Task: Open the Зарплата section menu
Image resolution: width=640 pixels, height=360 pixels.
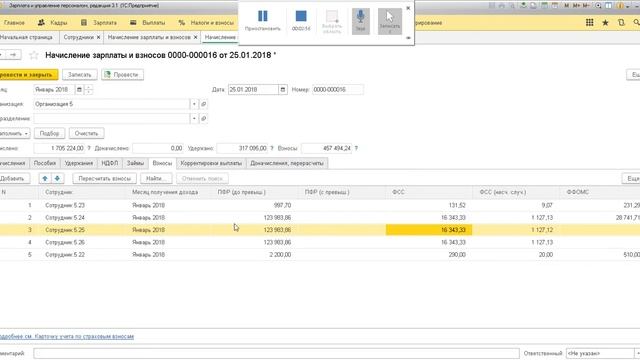Action: pos(98,23)
